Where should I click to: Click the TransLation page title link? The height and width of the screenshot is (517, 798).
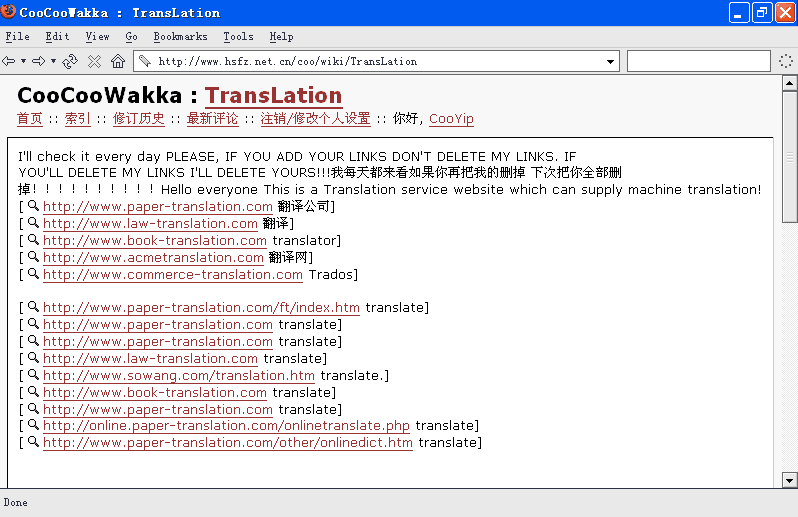point(273,96)
